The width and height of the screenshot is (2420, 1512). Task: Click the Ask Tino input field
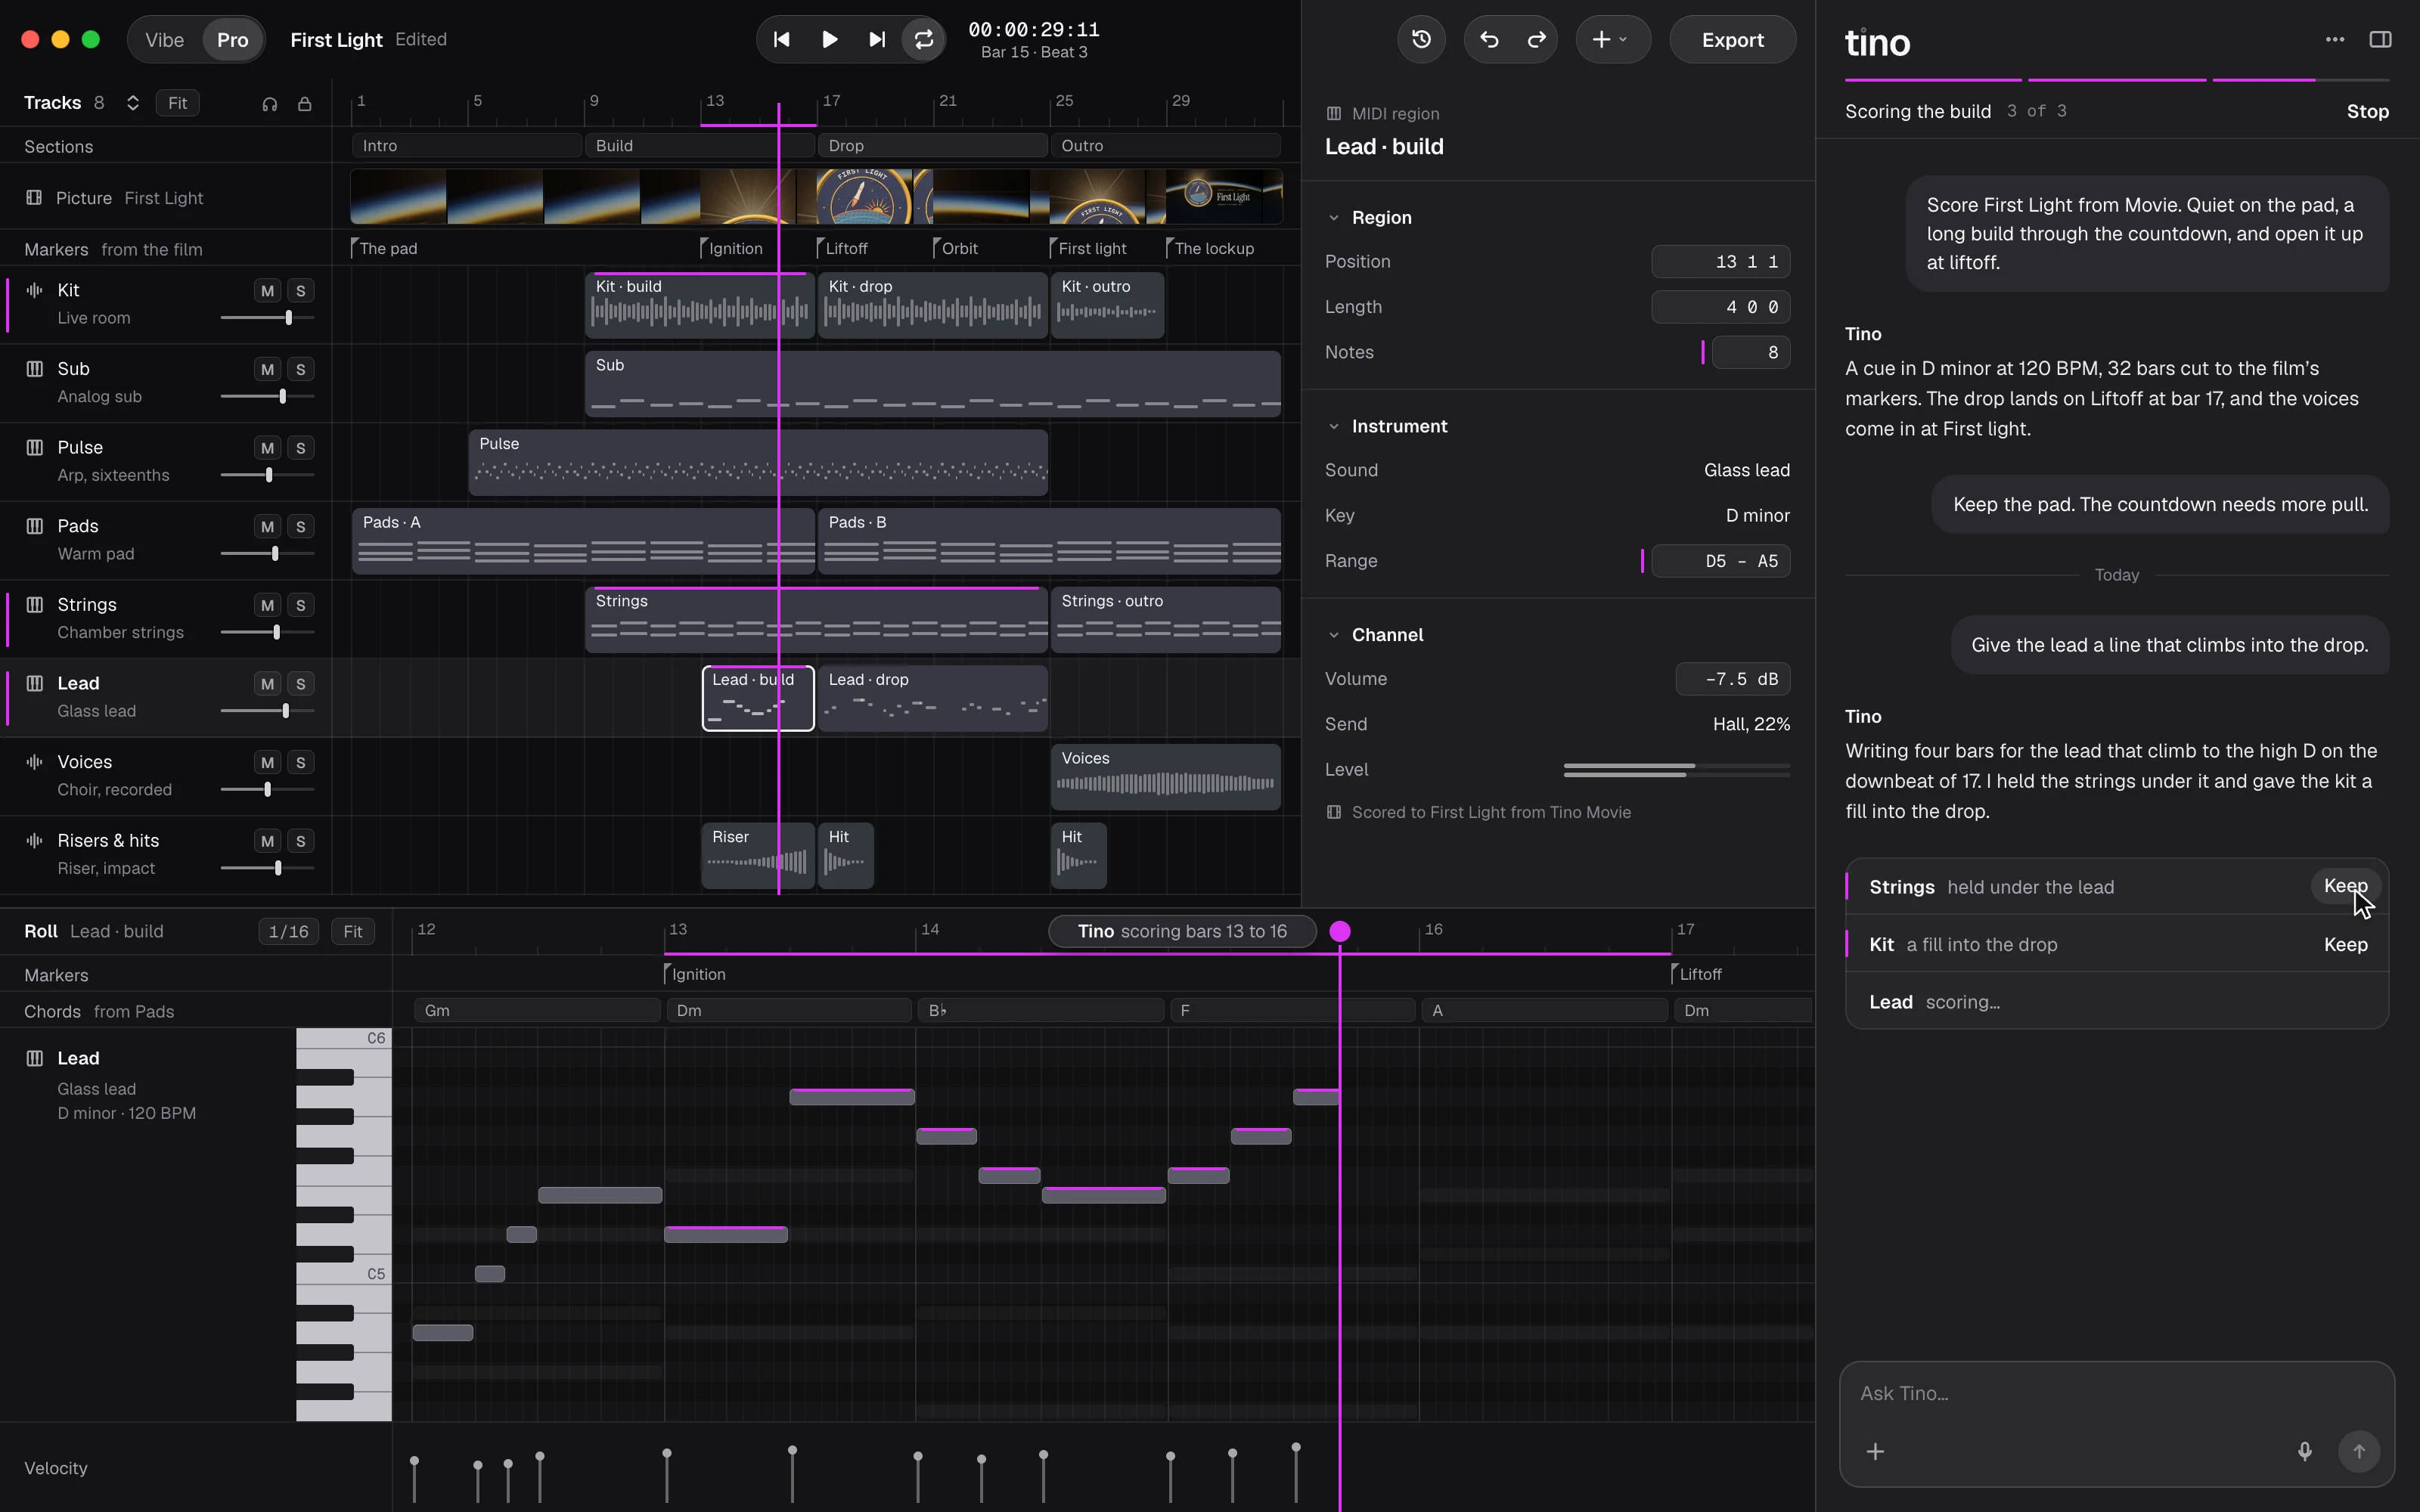(2115, 1394)
